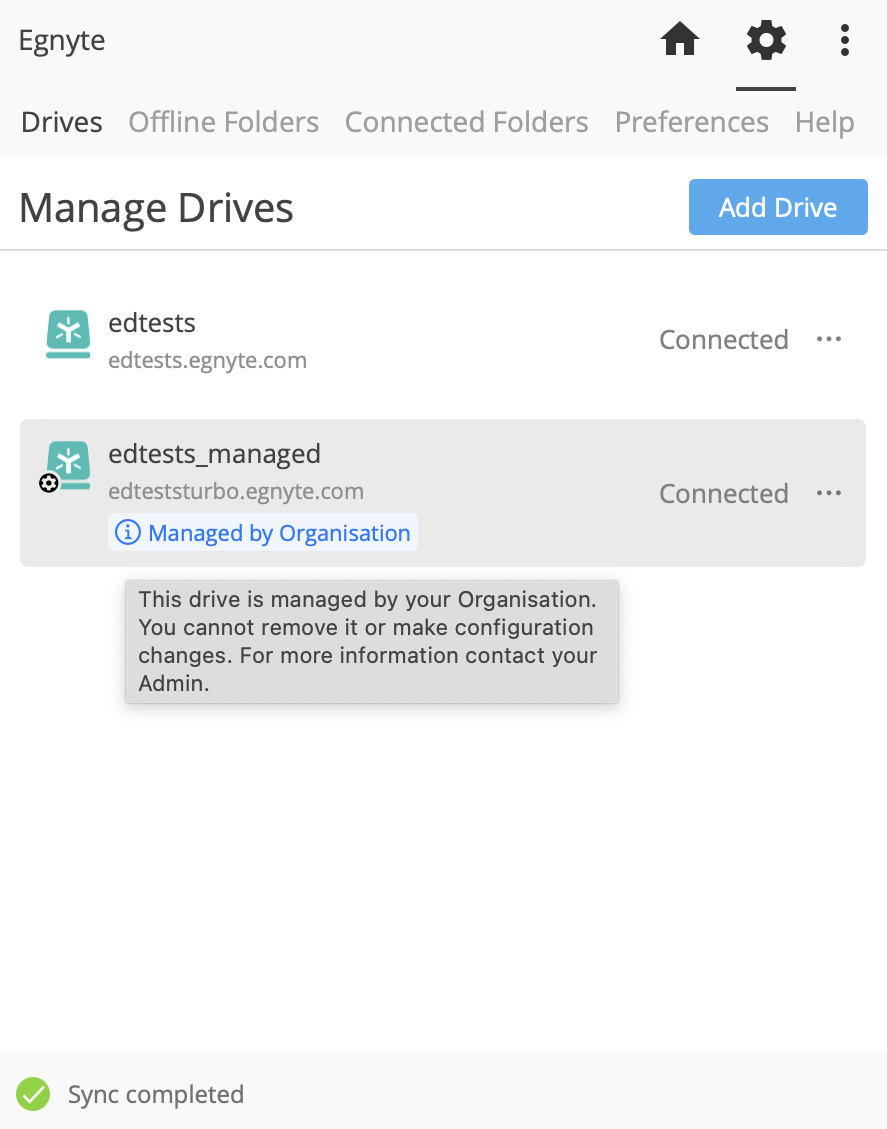Image resolution: width=887 pixels, height=1129 pixels.
Task: Switch to the Offline Folders tab
Action: 223,122
